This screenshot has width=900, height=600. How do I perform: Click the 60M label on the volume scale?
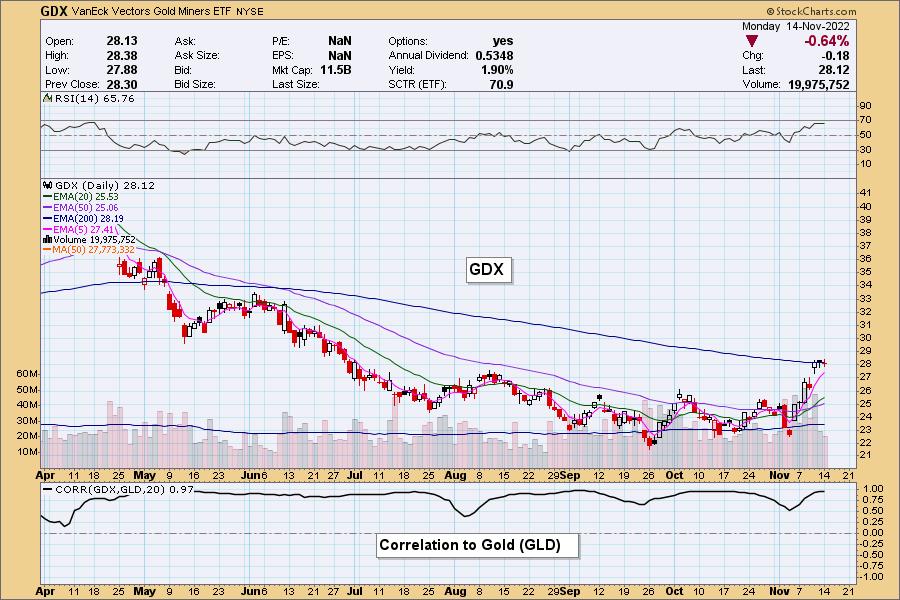click(x=27, y=374)
